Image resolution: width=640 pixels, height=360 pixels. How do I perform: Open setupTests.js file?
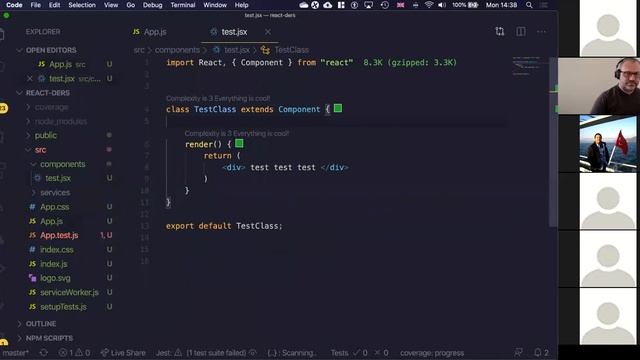click(63, 307)
